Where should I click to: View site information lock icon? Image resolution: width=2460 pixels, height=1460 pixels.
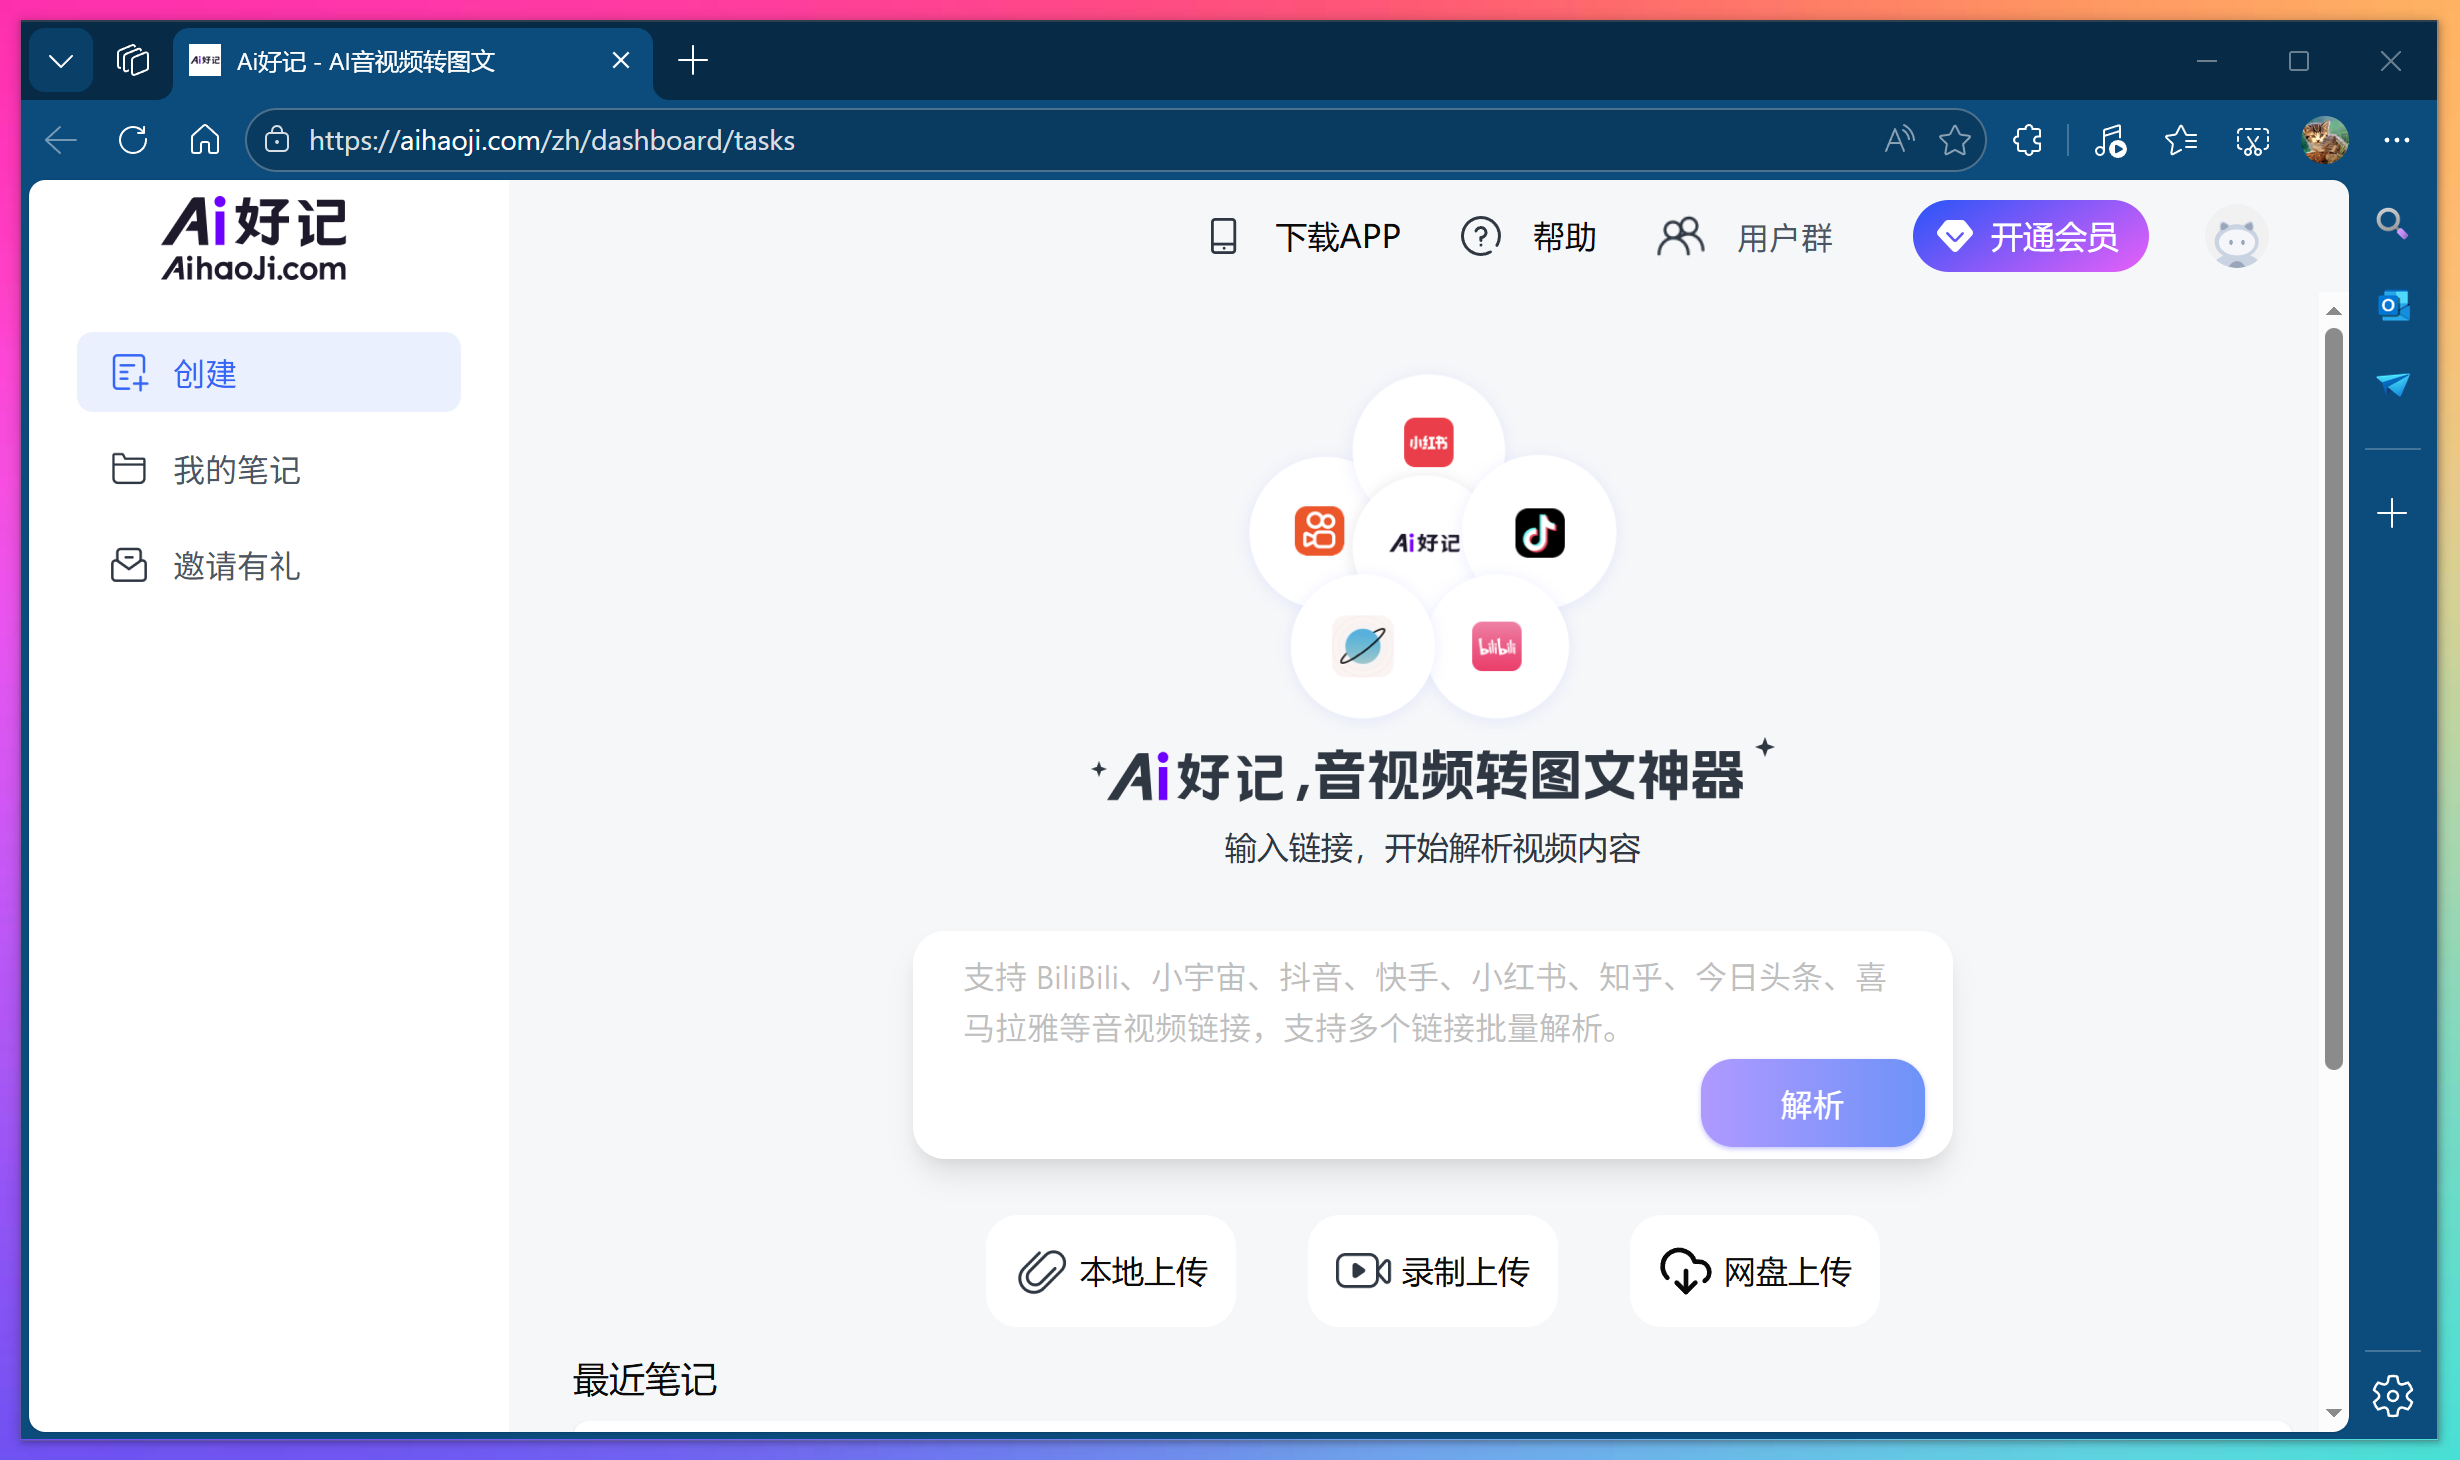(x=277, y=140)
